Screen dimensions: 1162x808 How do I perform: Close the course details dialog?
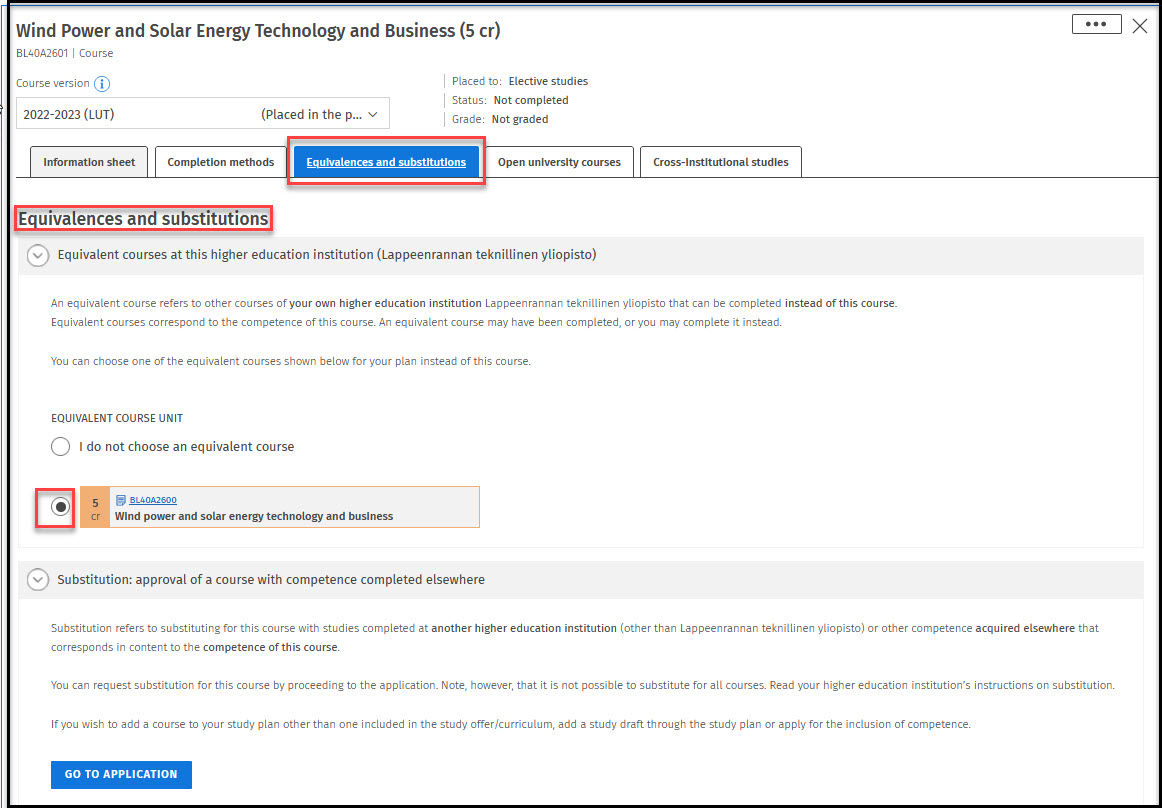point(1140,26)
